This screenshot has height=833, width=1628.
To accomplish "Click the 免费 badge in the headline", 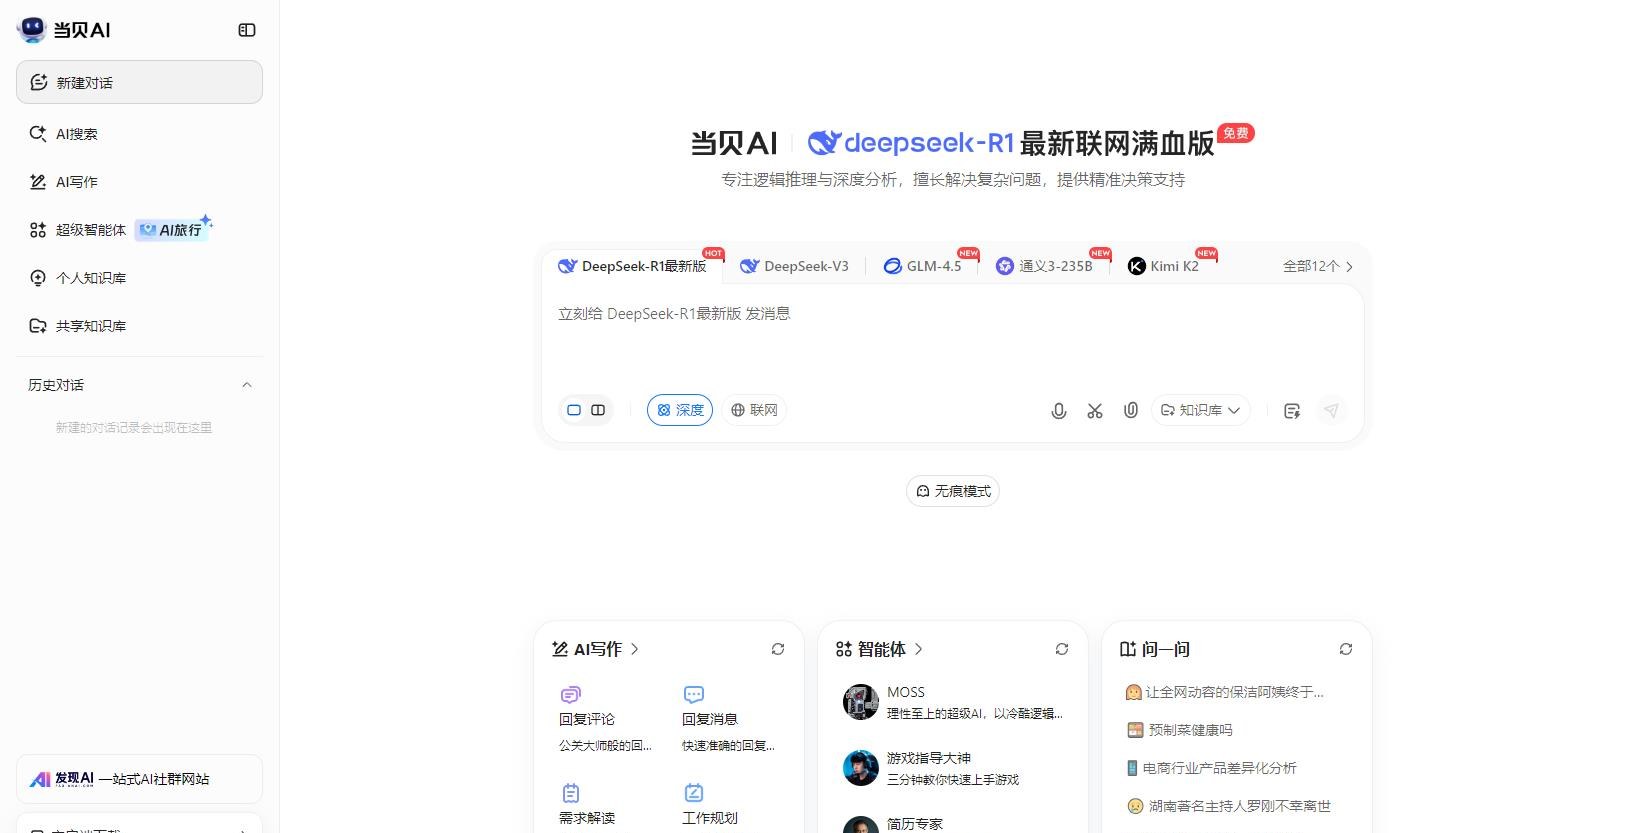I will [x=1236, y=133].
